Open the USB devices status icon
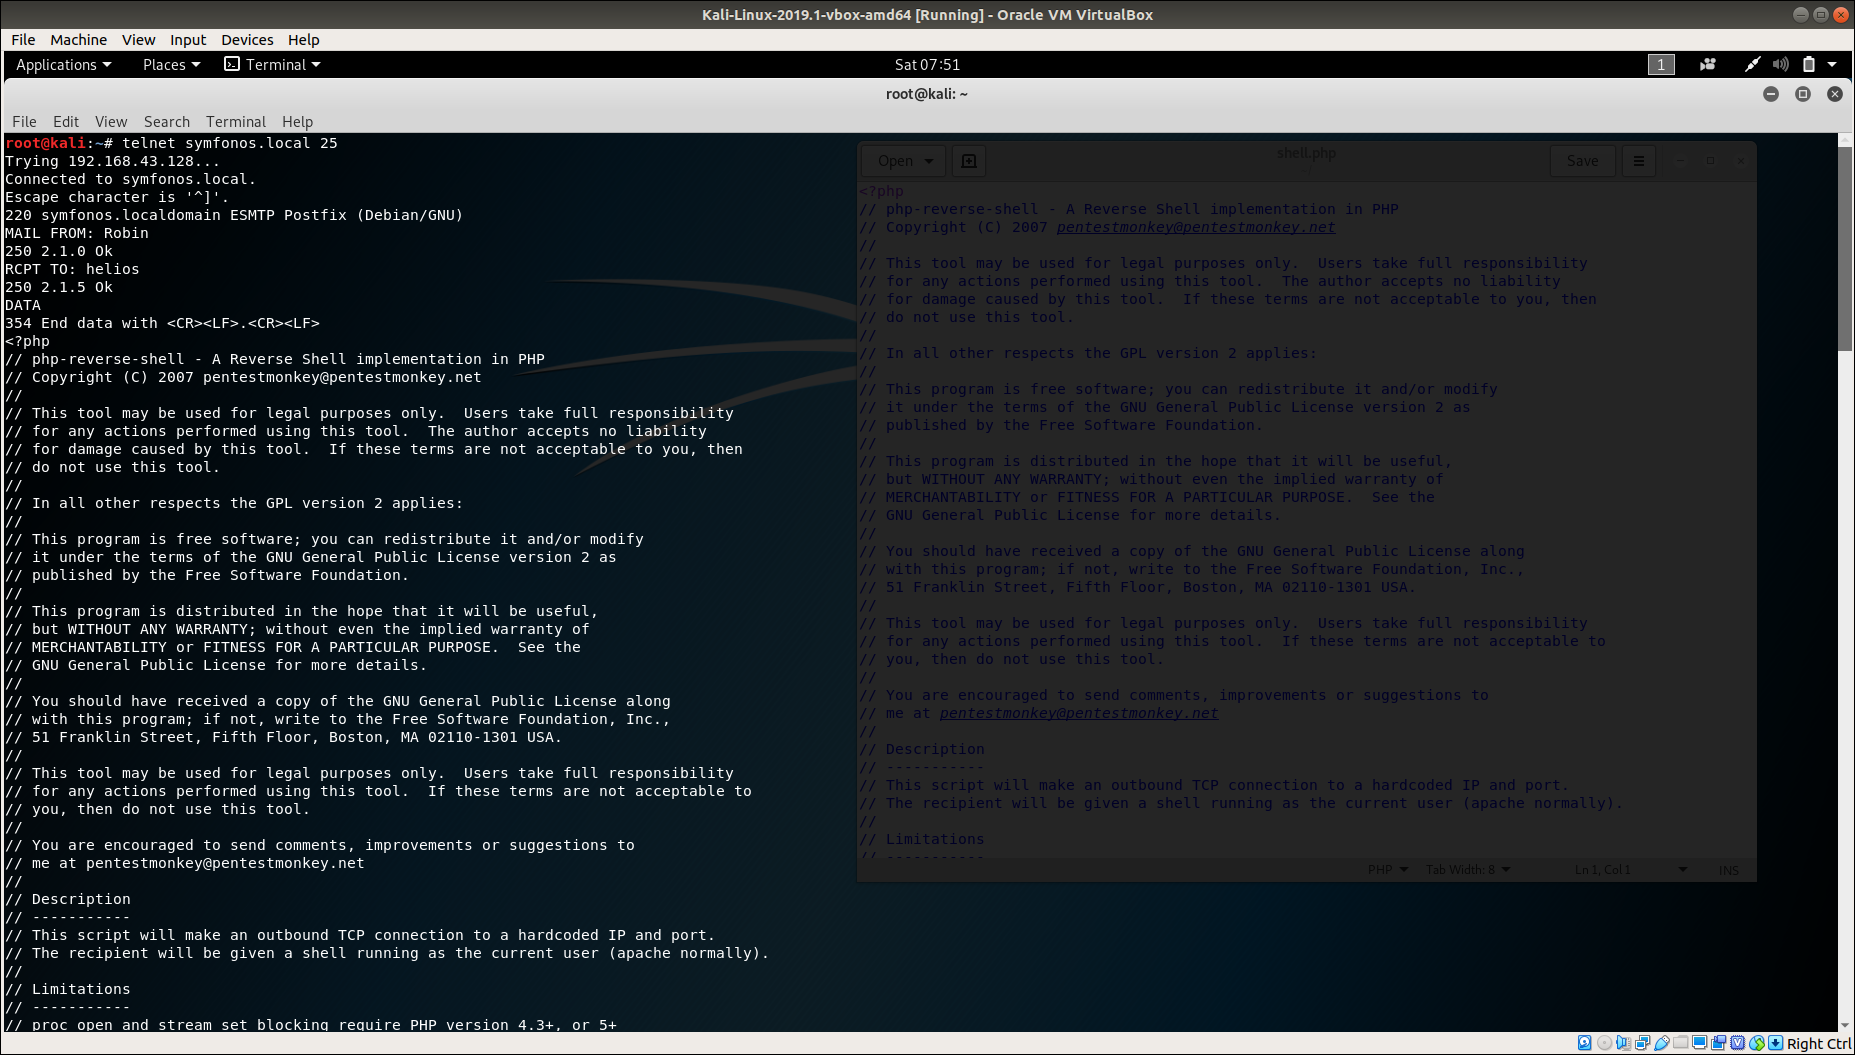 [x=1662, y=1043]
